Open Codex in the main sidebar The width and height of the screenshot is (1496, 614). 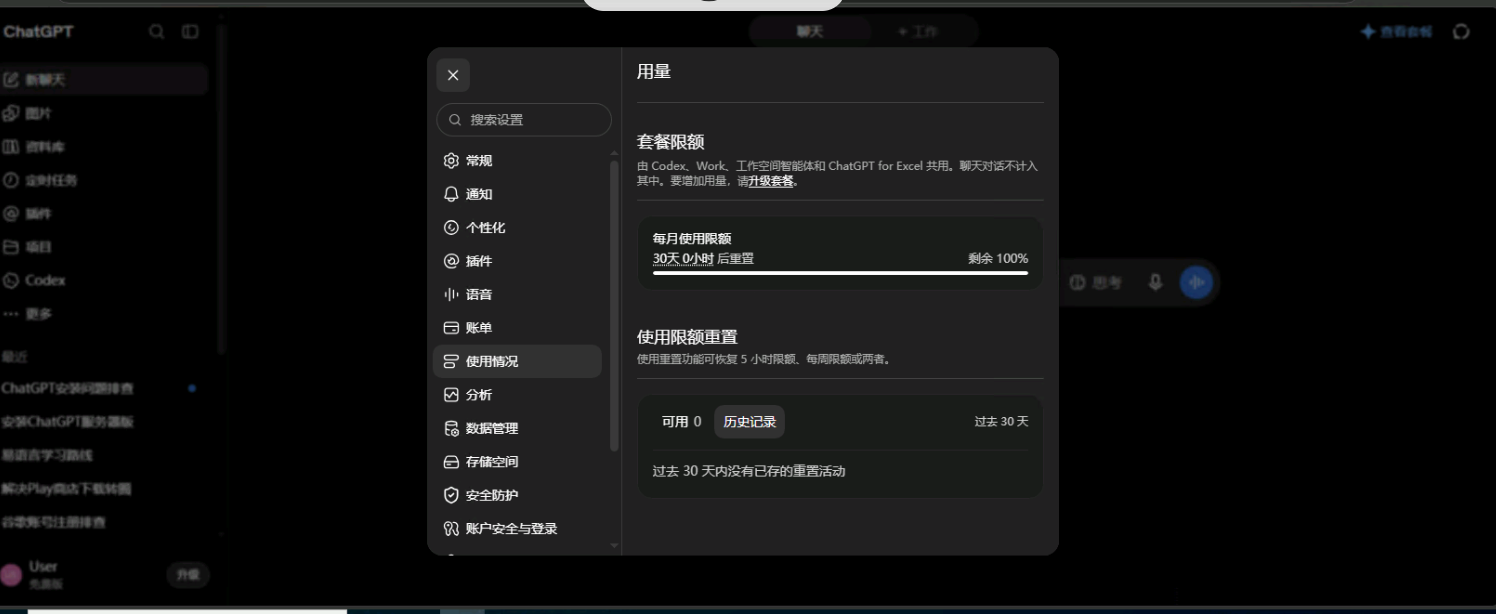coord(104,281)
